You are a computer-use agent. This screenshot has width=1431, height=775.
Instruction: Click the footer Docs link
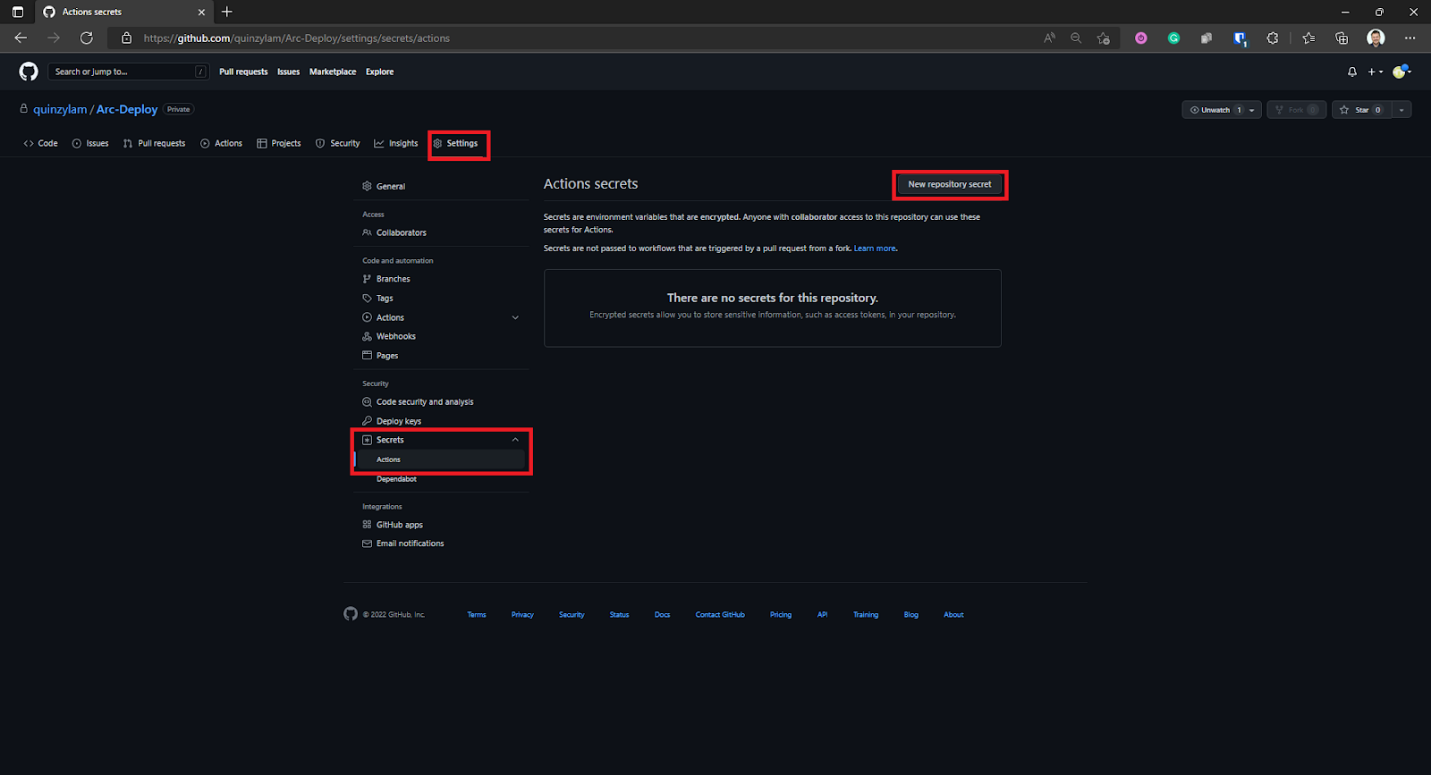(x=662, y=615)
